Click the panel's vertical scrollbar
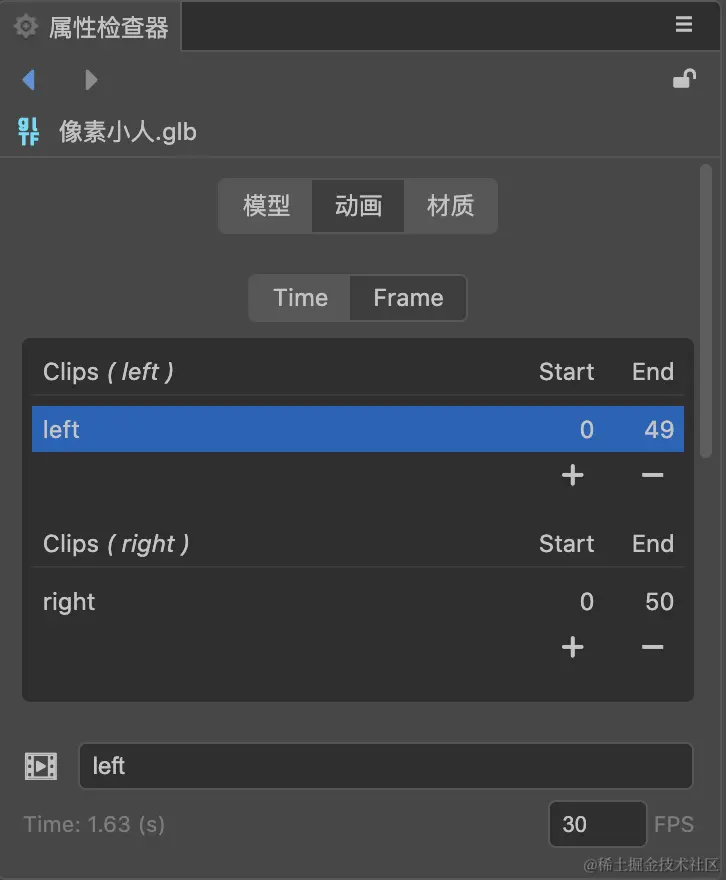The width and height of the screenshot is (726, 880). pyautogui.click(x=706, y=310)
